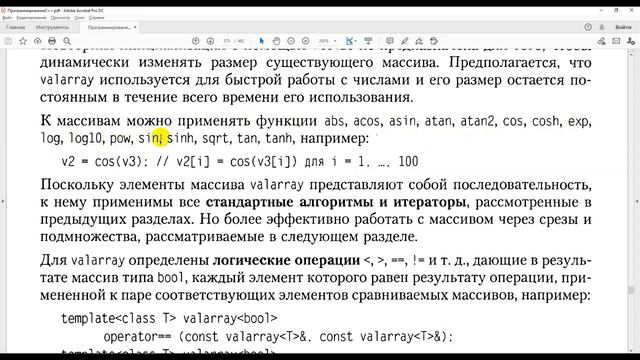Open the Справка menu
The width and height of the screenshot is (640, 360).
pyautogui.click(x=97, y=18)
